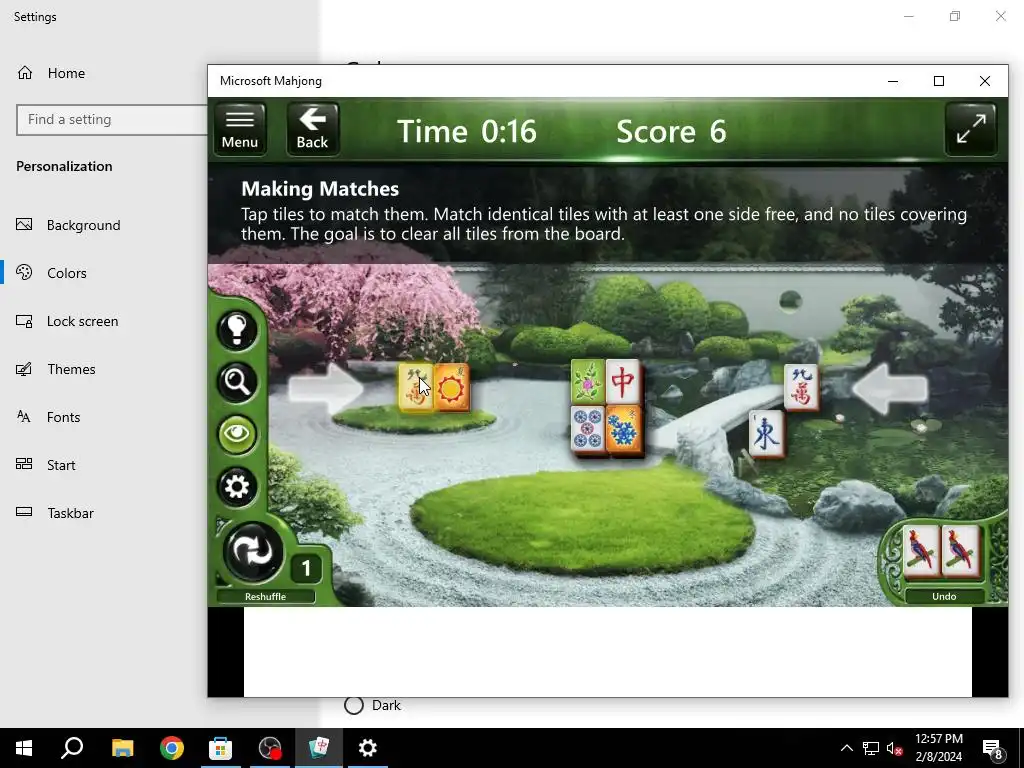Click the left navigation arrow on board
This screenshot has height=768, width=1024.
(325, 389)
